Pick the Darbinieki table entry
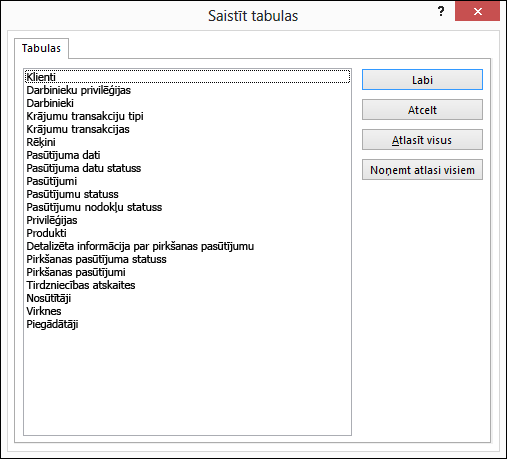The image size is (507, 459). [x=188, y=103]
